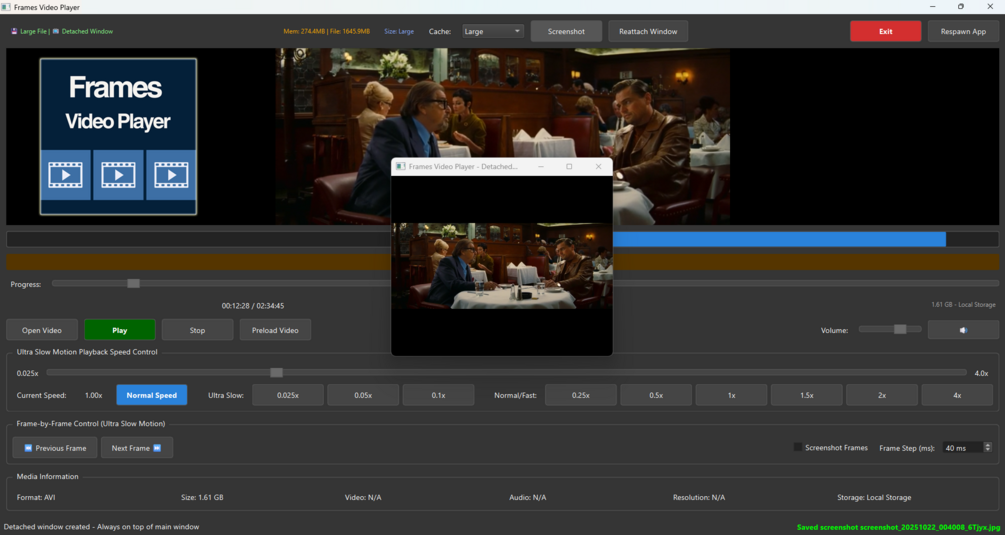Click the green Saved screenshot status message
The image size is (1005, 535).
tap(899, 527)
